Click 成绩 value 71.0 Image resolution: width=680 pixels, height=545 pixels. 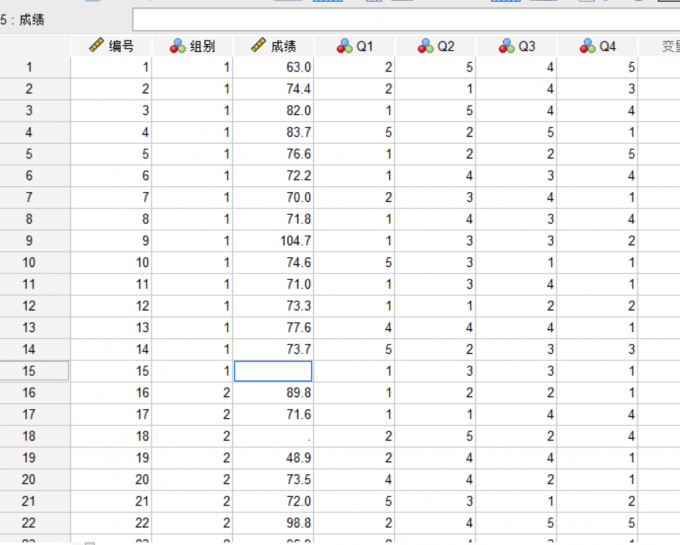[273, 284]
